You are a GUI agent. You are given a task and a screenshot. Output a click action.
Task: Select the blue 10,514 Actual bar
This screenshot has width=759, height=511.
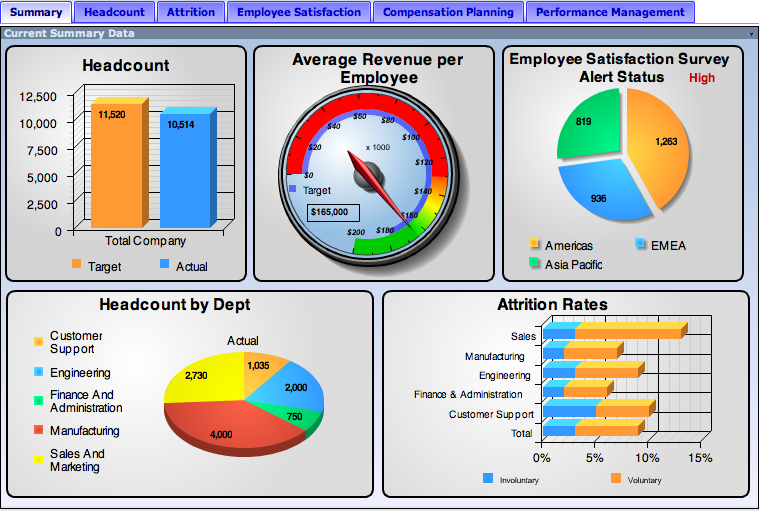click(185, 170)
